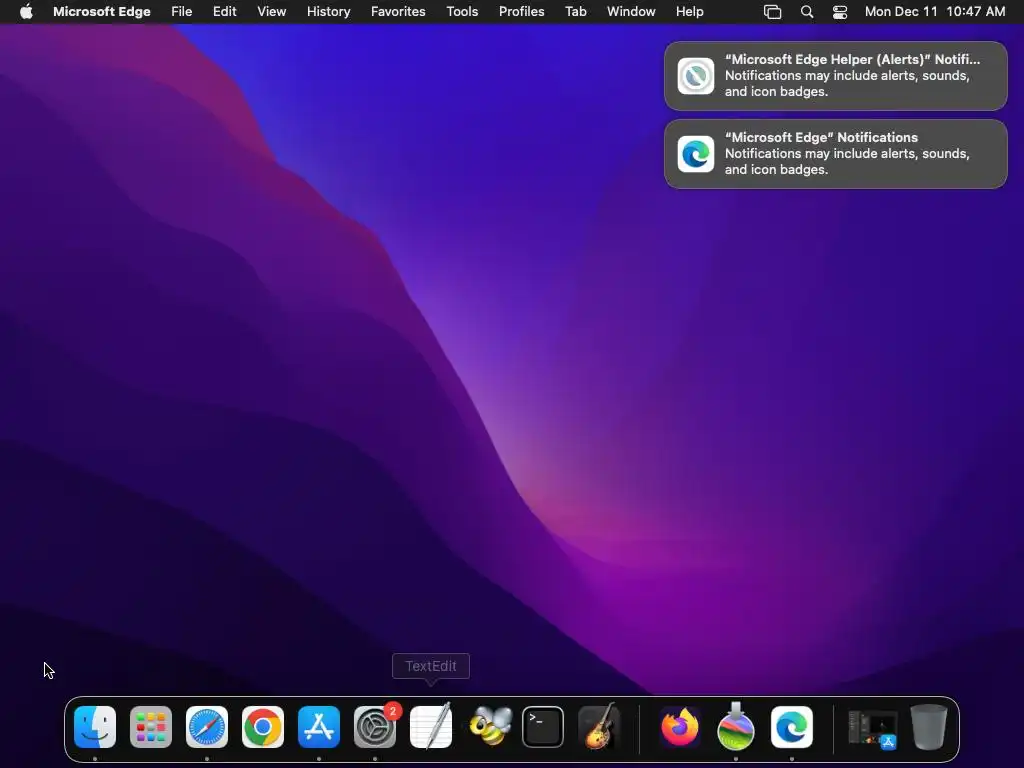Open the Apple menu
The width and height of the screenshot is (1024, 768).
coord(26,11)
